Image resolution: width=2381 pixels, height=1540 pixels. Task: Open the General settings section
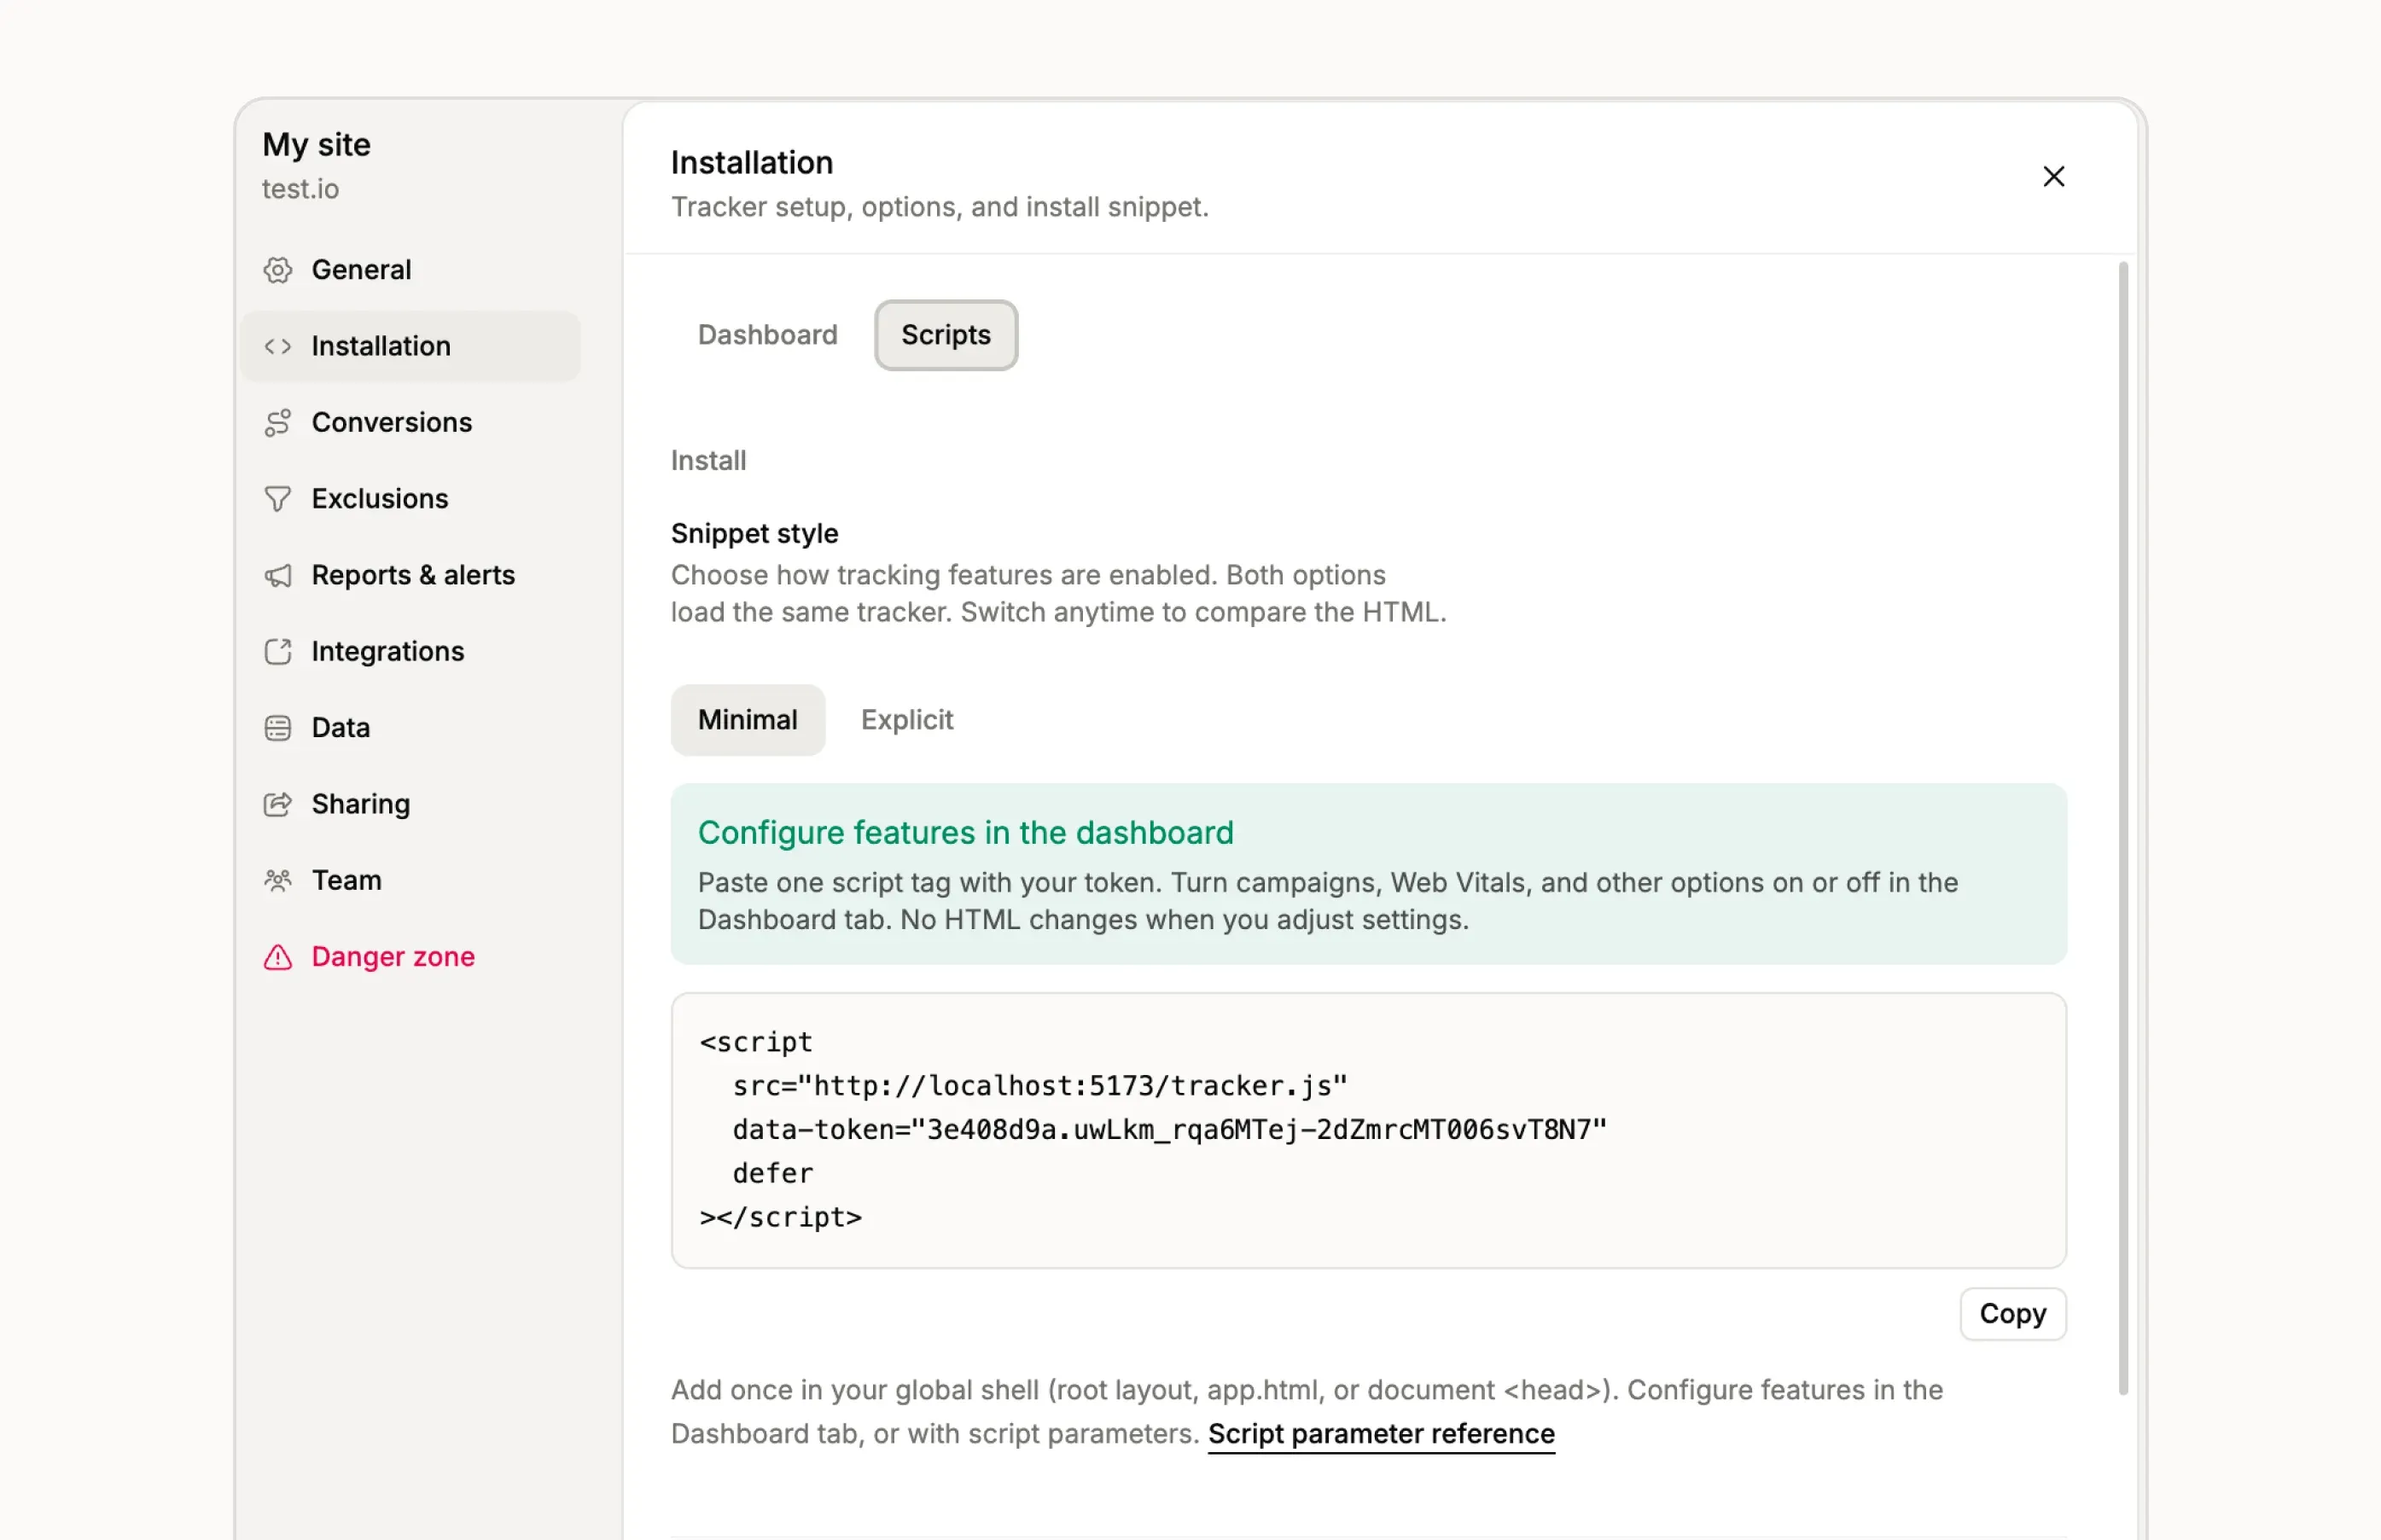click(410, 270)
